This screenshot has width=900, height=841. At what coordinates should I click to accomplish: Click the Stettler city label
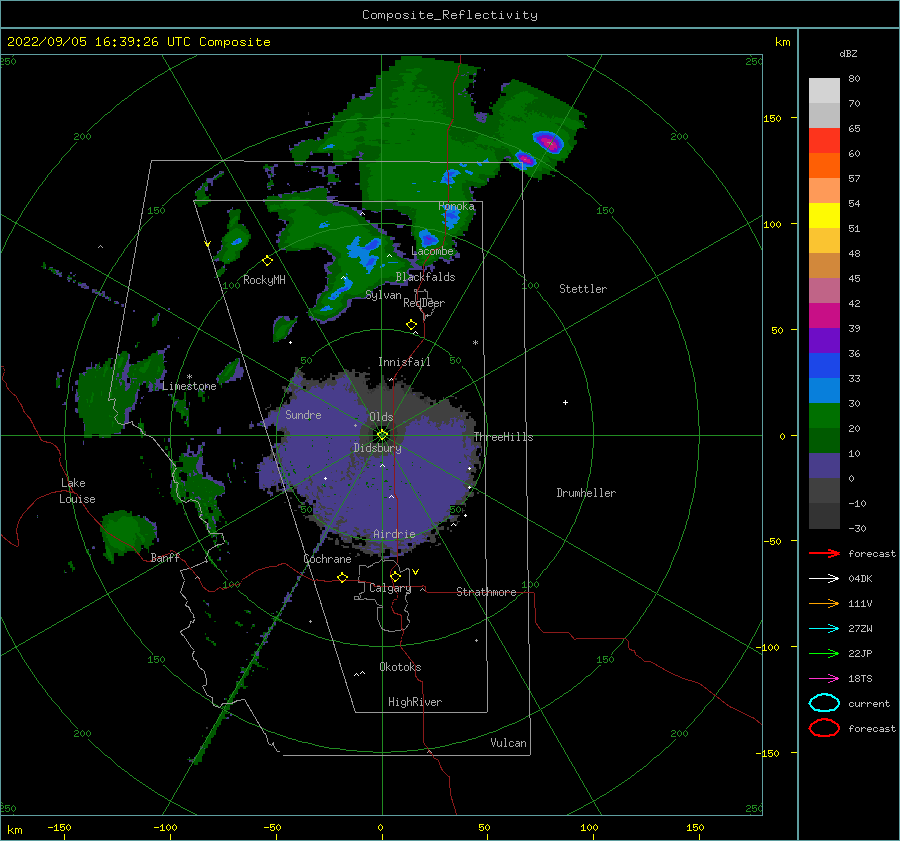(583, 289)
